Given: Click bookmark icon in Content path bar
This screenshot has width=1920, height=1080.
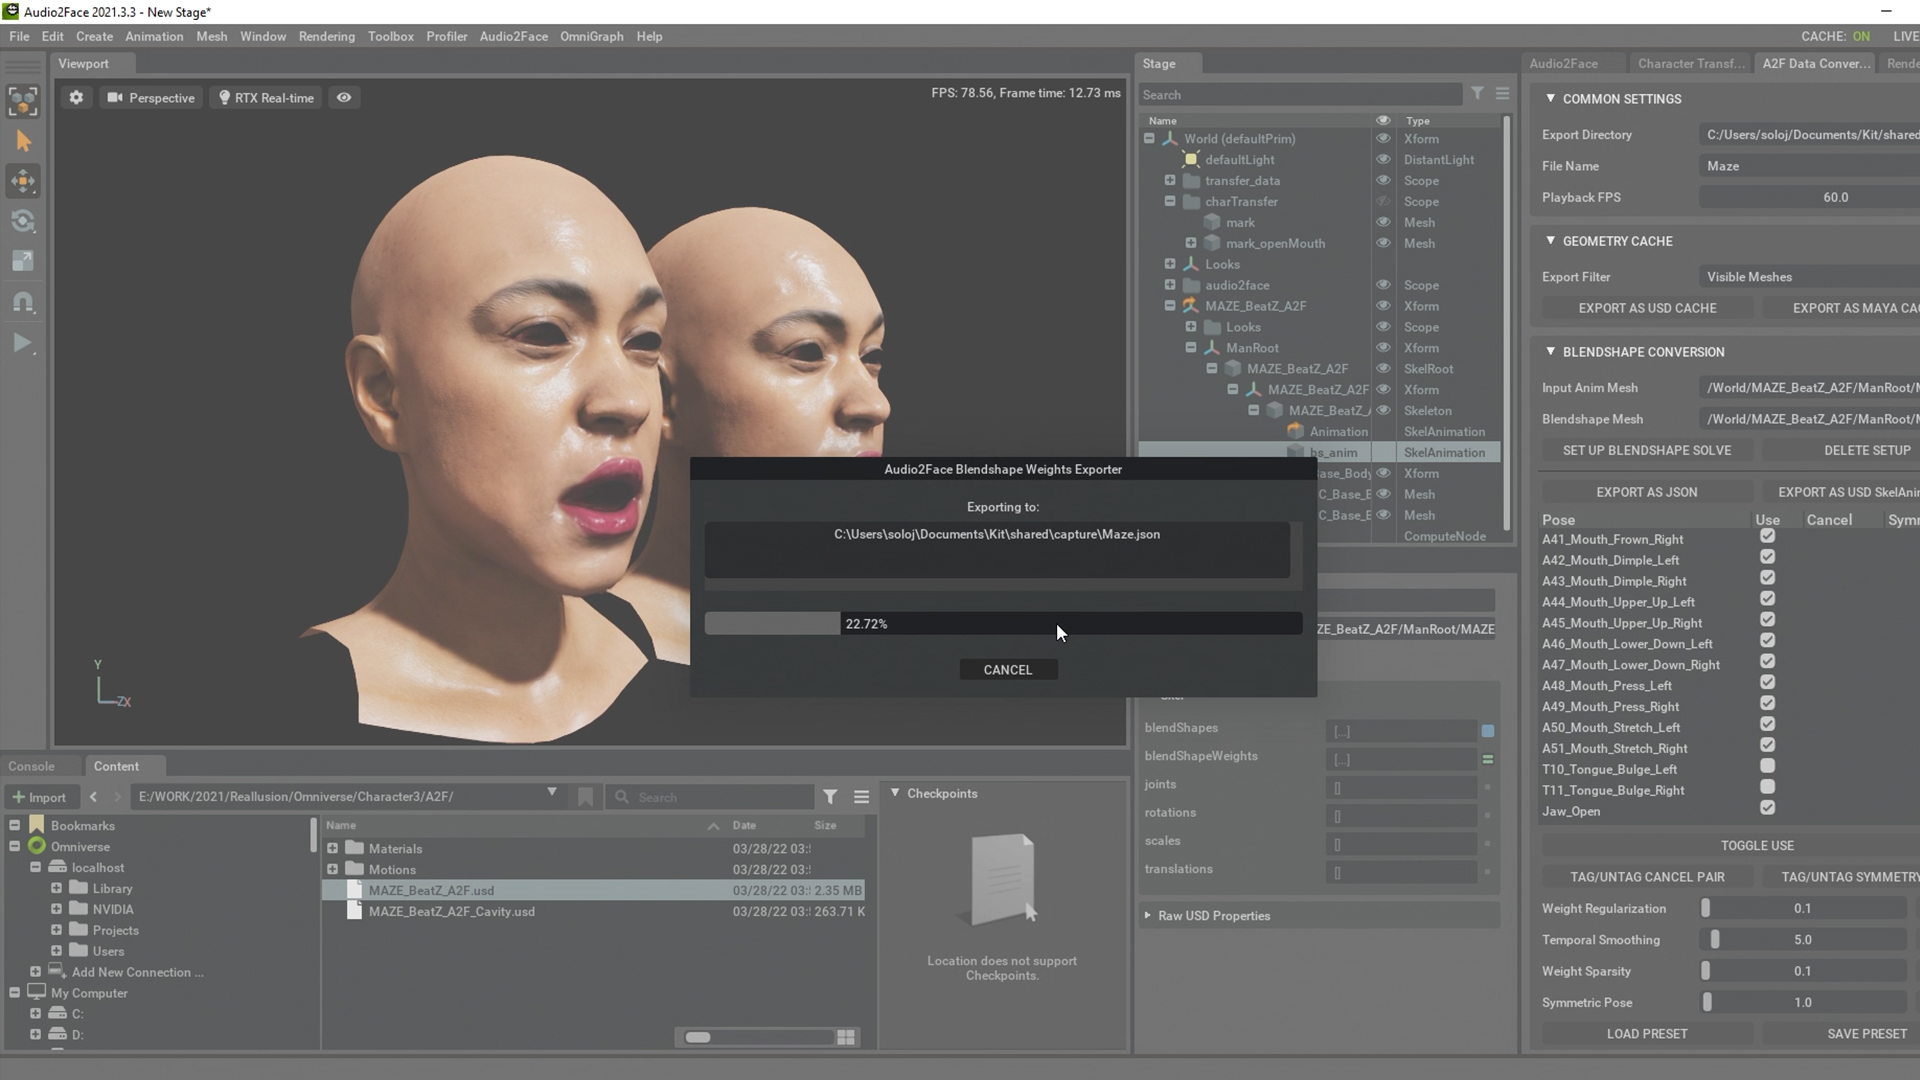Looking at the screenshot, I should coord(586,797).
